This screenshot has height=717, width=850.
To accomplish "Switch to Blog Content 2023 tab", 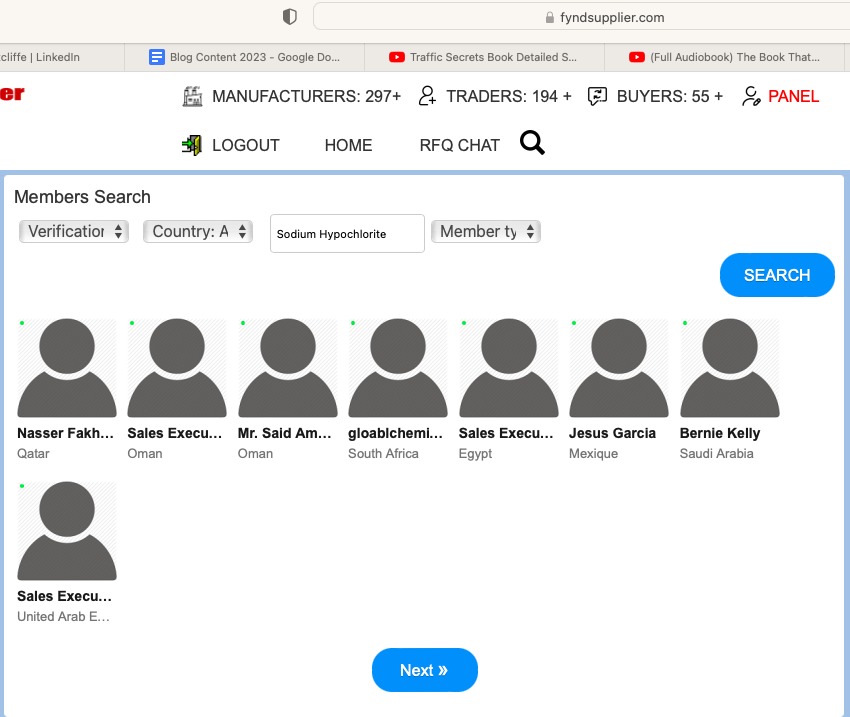I will click(x=244, y=57).
